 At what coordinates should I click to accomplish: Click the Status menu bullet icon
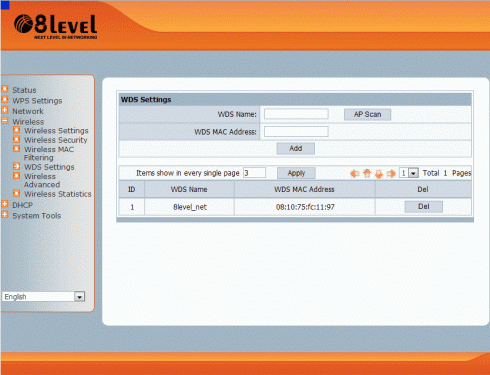tap(5, 89)
